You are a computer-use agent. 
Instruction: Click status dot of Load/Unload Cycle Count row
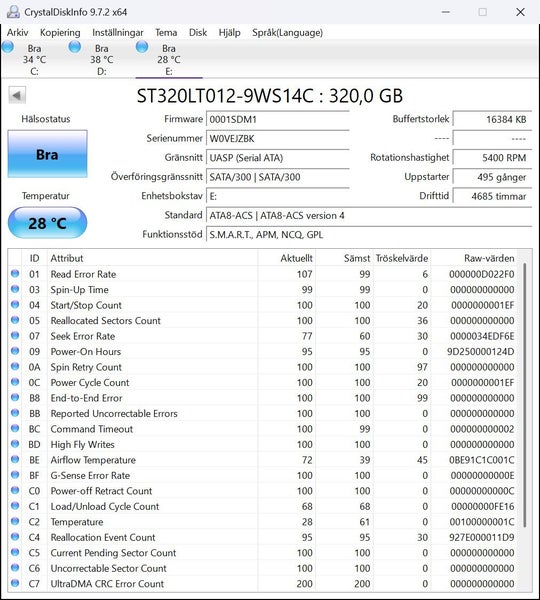15,506
